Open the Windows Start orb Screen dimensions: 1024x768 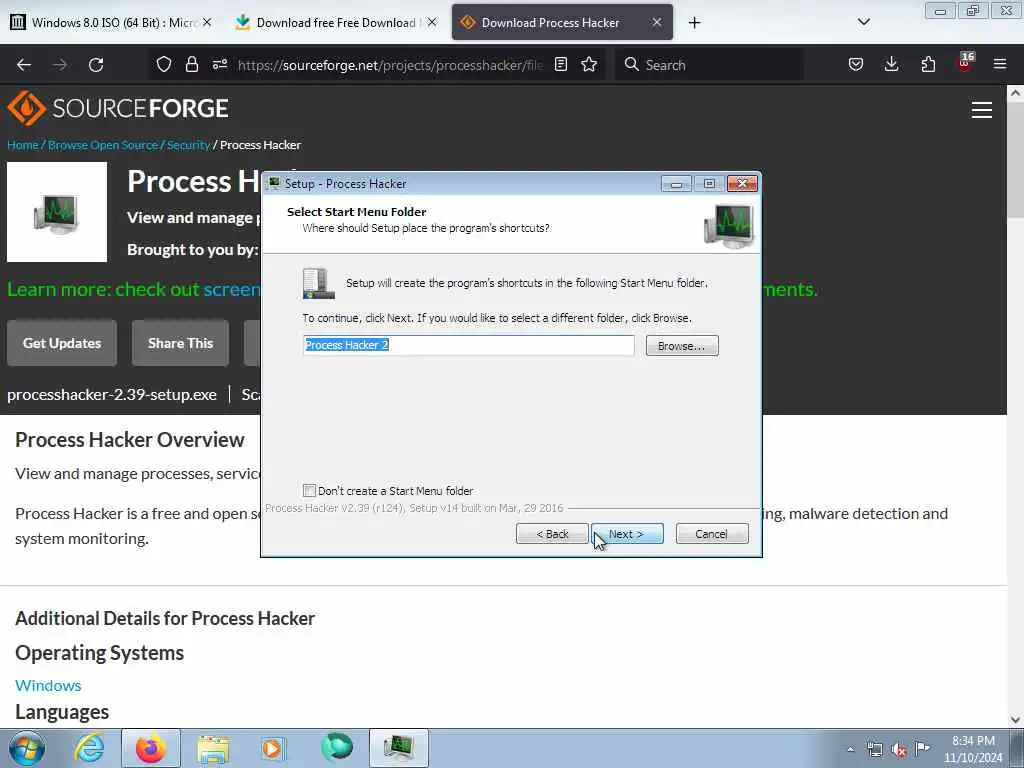(x=25, y=748)
